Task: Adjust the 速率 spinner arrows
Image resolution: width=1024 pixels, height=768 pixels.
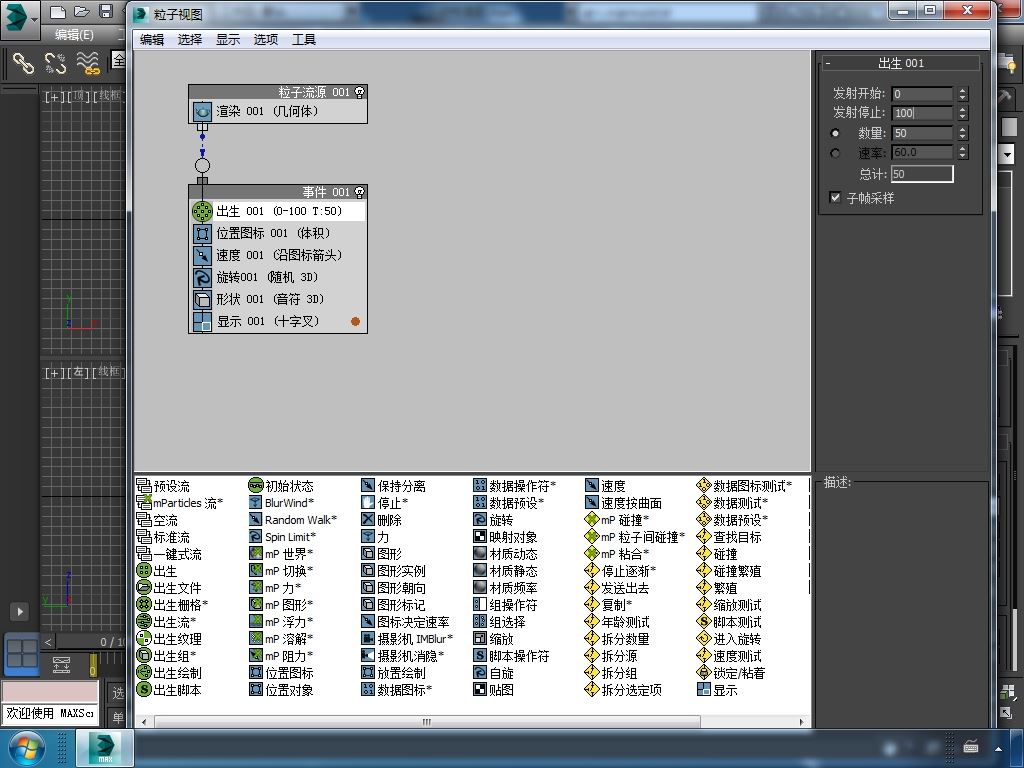Action: 963,153
